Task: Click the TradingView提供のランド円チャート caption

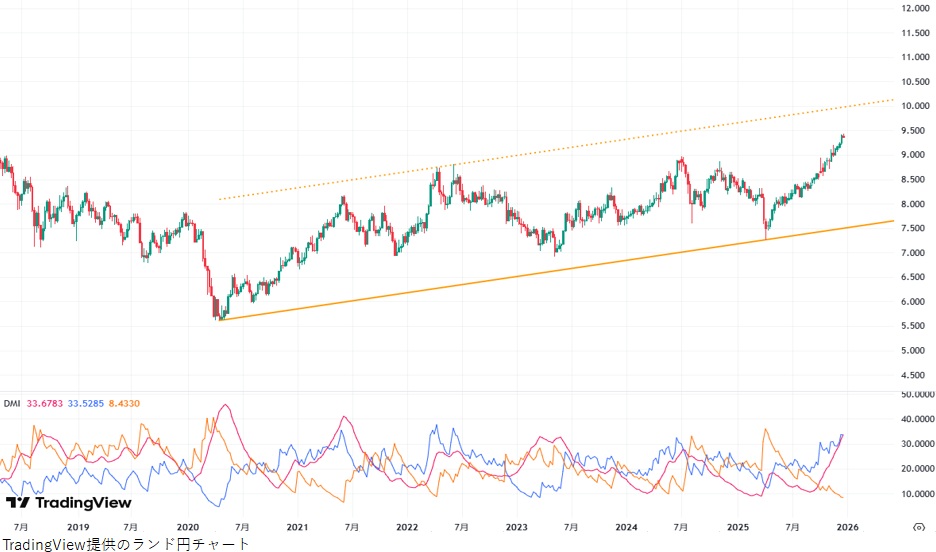Action: [x=125, y=543]
